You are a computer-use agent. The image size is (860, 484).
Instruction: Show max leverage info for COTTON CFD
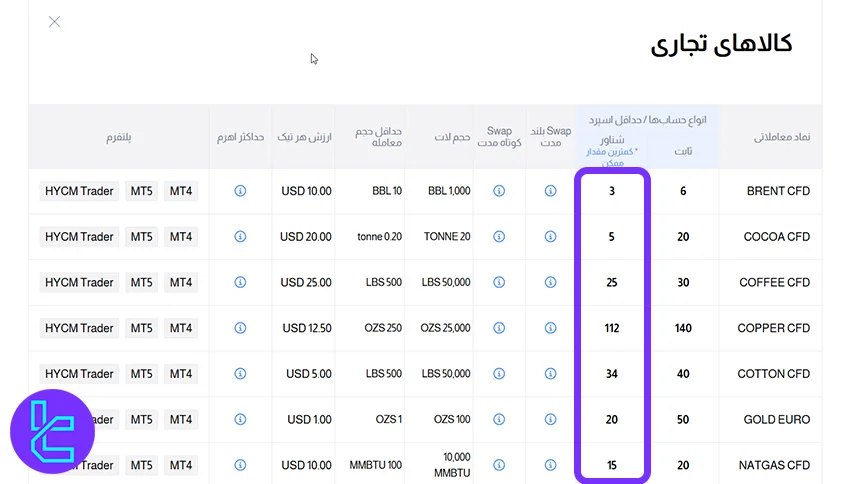point(240,374)
